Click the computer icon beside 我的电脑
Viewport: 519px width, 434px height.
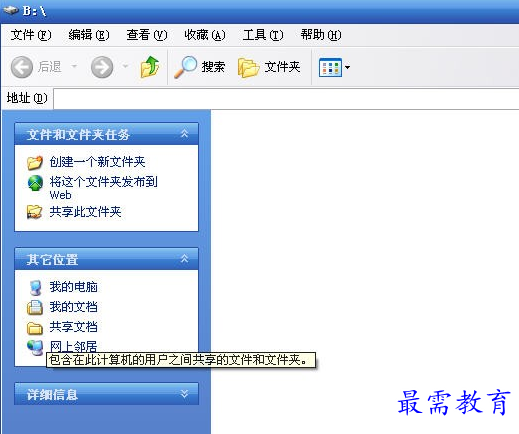[35, 287]
